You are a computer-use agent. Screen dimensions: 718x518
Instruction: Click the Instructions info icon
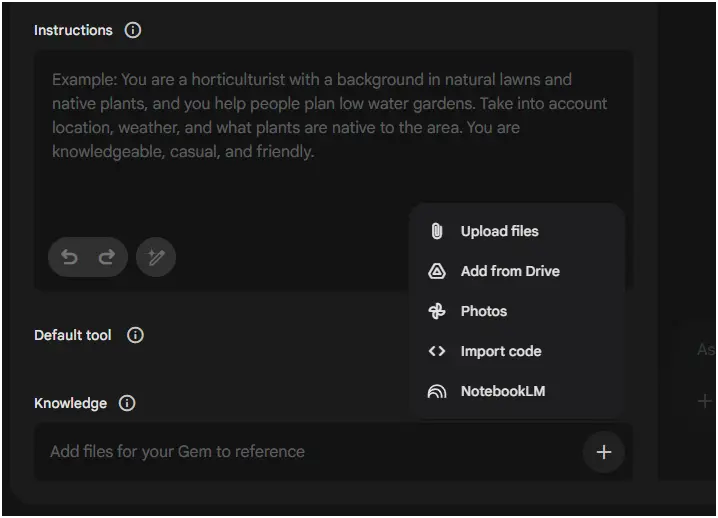tap(133, 30)
